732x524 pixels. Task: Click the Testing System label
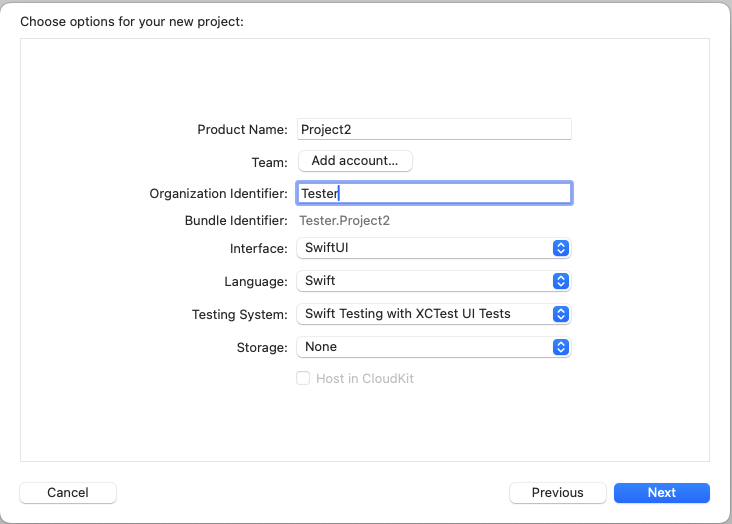click(239, 314)
